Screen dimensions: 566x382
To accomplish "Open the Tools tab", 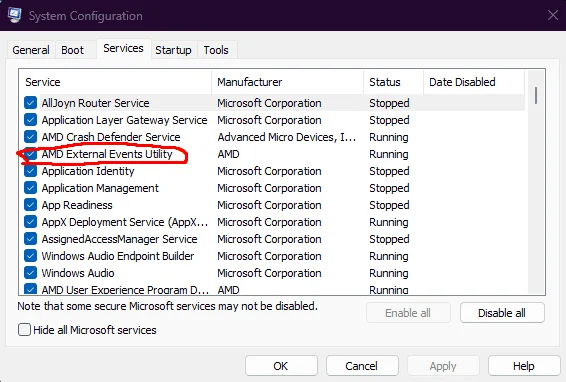I will (216, 50).
